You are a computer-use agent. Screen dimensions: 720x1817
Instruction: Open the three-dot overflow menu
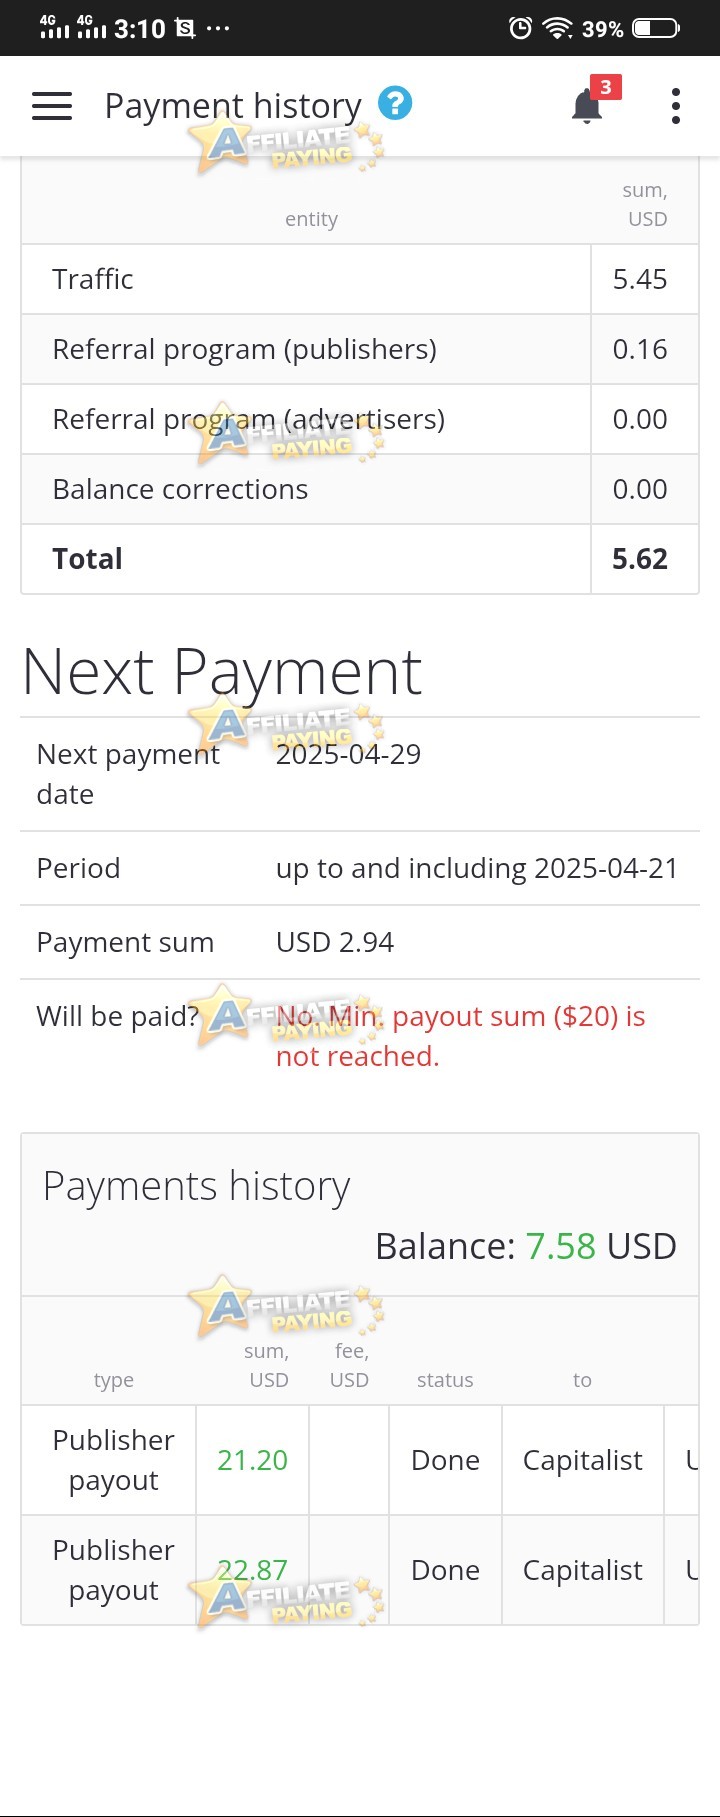pyautogui.click(x=676, y=106)
